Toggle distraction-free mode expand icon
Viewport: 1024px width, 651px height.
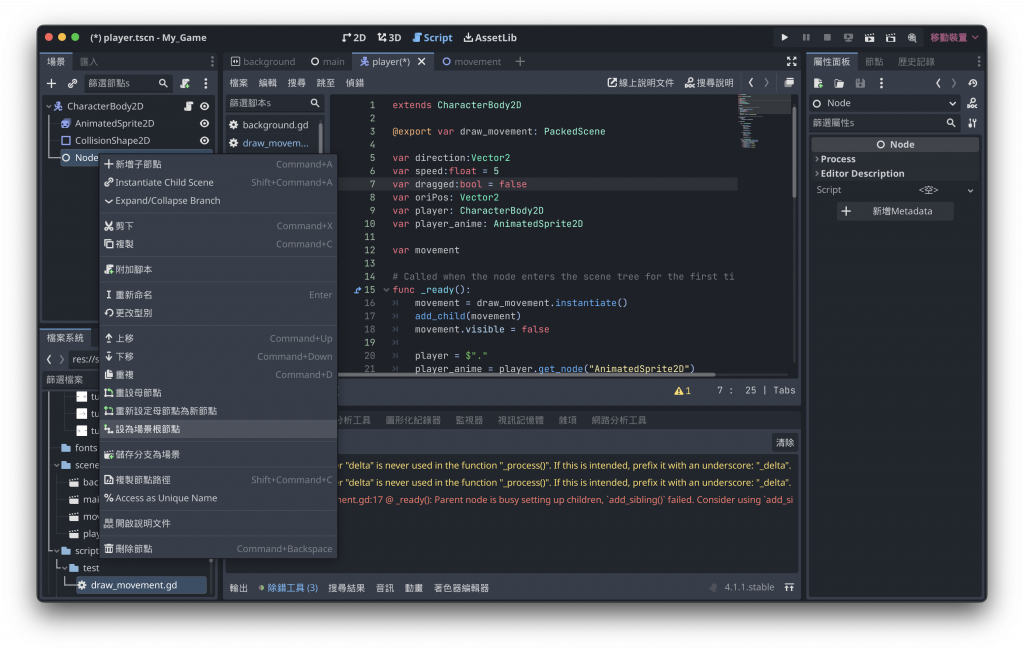point(792,61)
